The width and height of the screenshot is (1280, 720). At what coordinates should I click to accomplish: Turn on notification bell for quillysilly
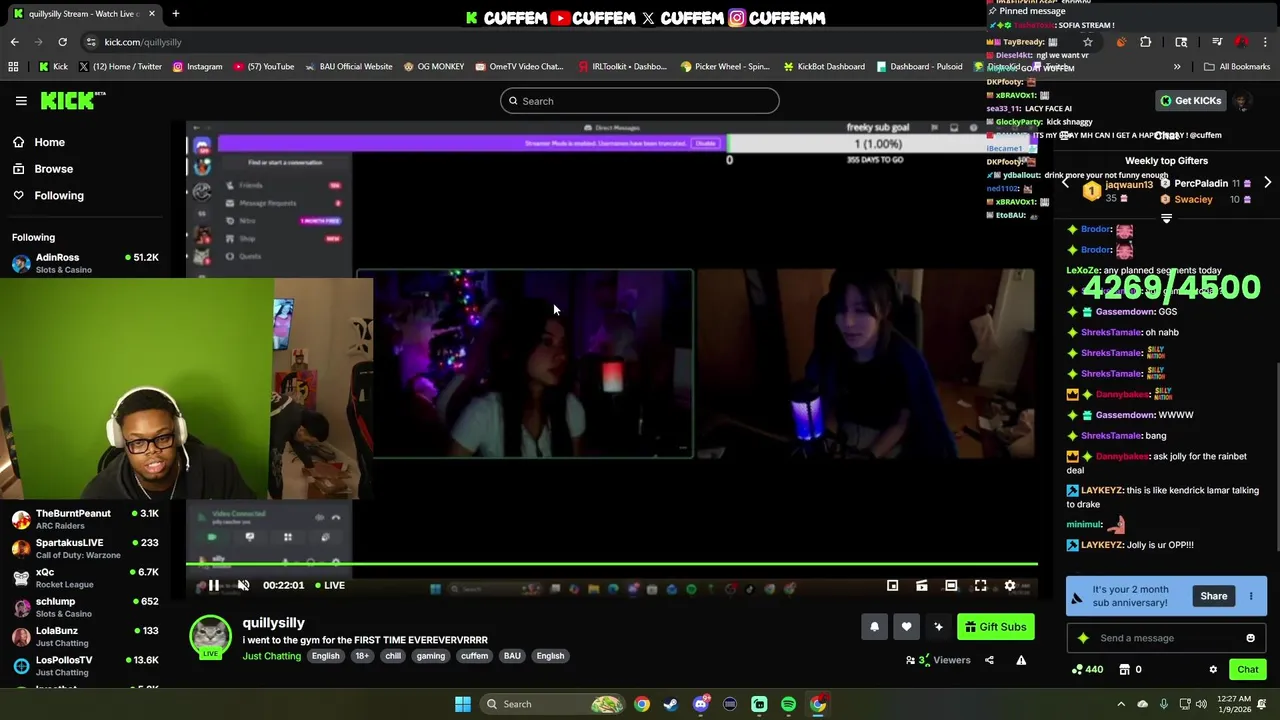coord(874,627)
